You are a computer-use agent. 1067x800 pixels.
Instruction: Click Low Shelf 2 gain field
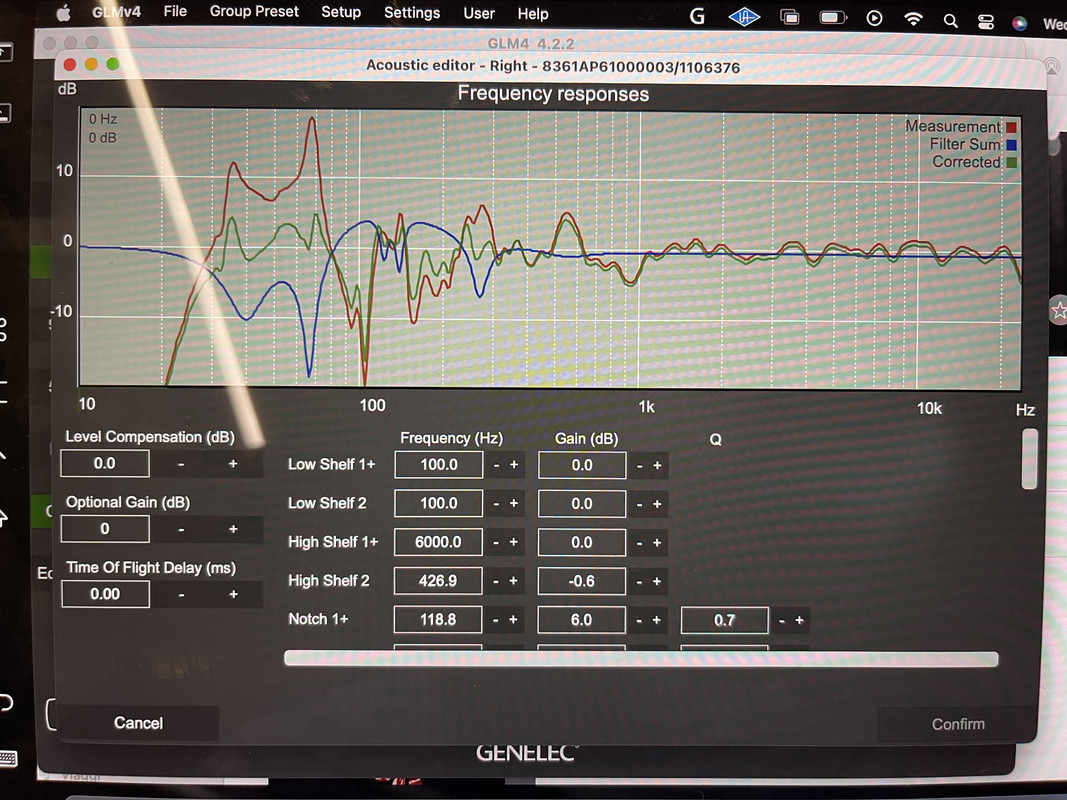582,504
